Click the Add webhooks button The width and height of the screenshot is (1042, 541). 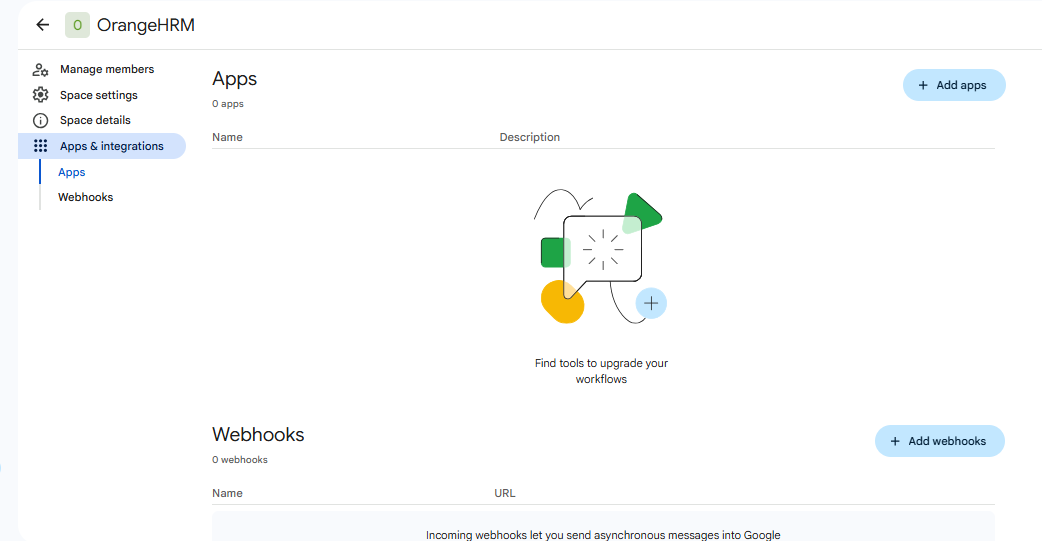(939, 441)
